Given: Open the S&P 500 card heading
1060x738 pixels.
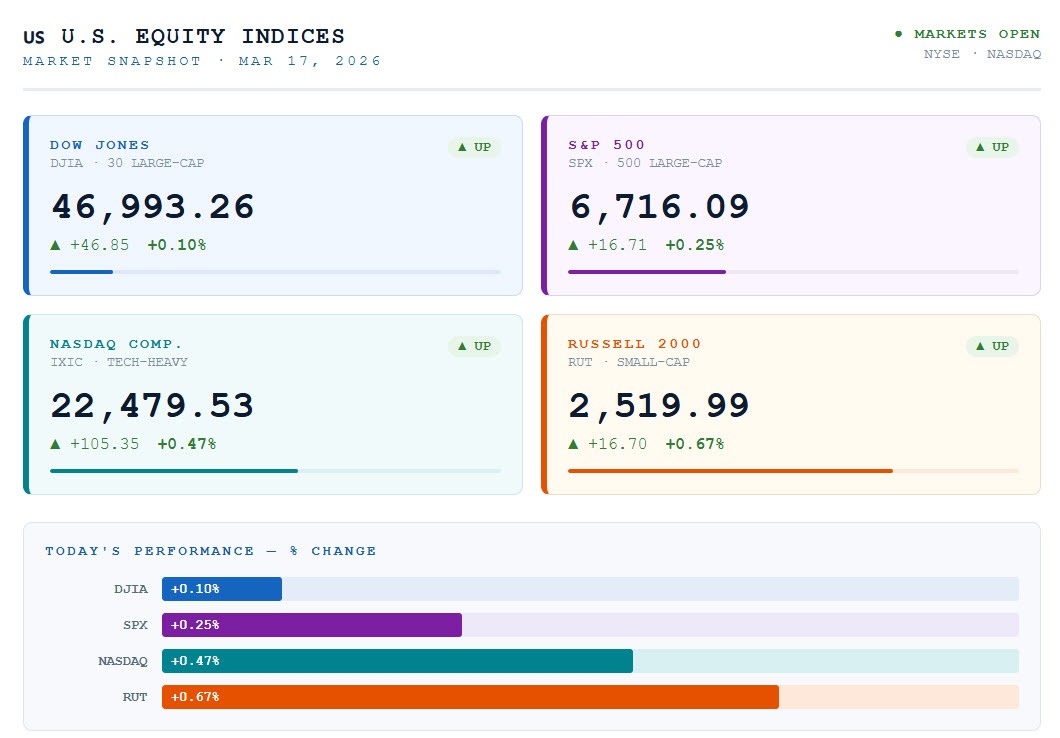Looking at the screenshot, I should click(x=607, y=145).
